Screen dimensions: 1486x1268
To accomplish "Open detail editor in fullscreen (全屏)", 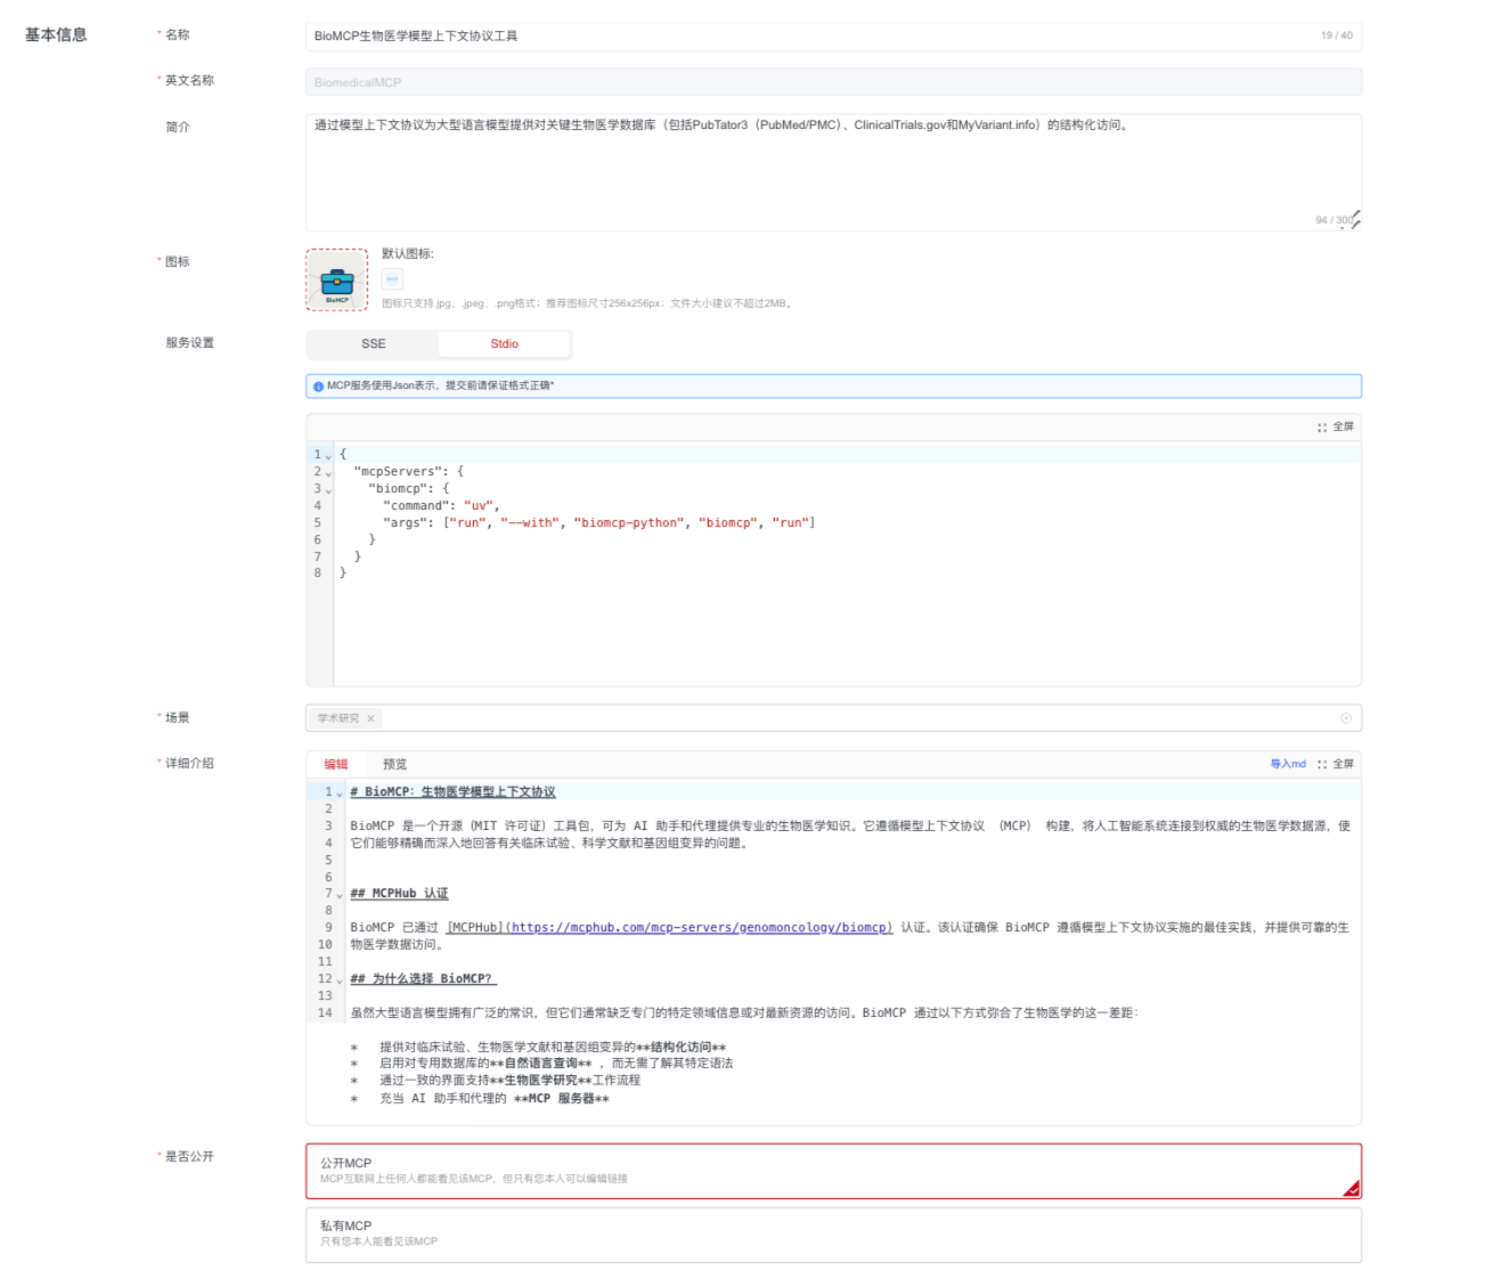I will coord(1335,764).
